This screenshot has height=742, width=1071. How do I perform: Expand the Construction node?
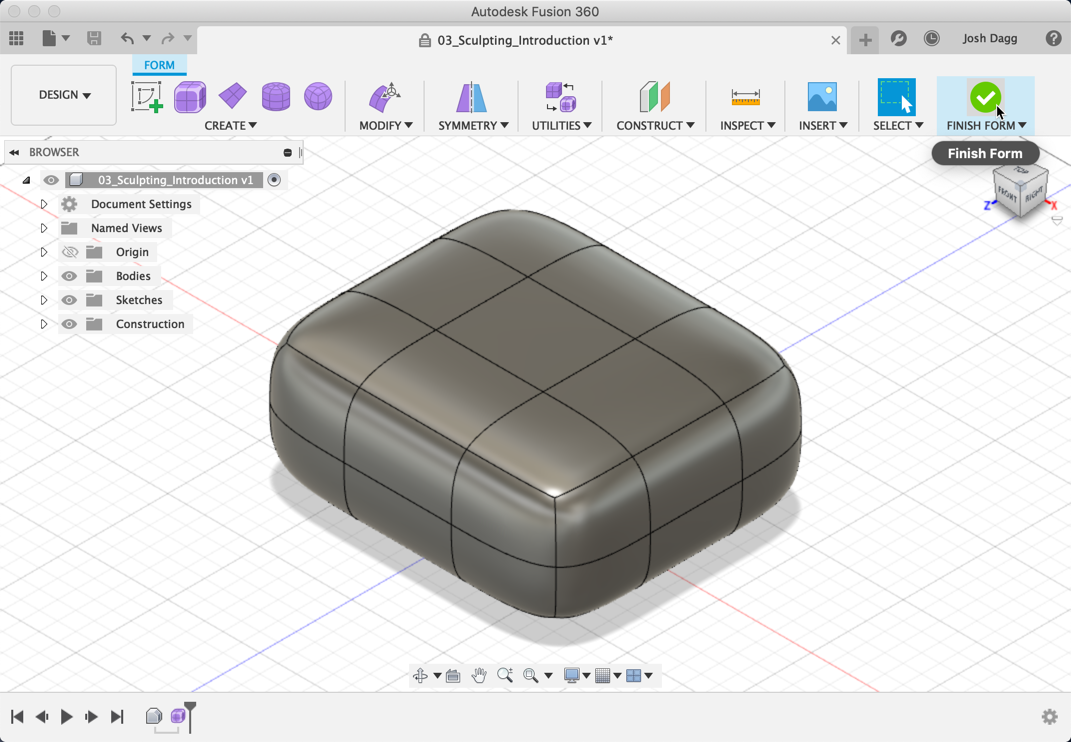(x=44, y=324)
